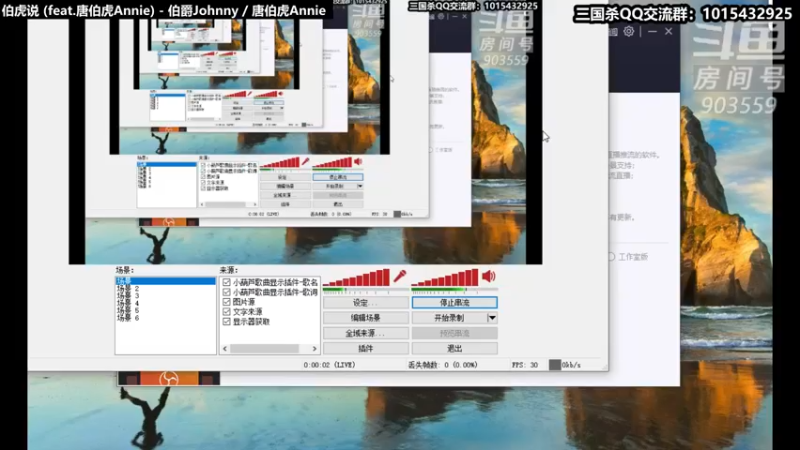Open the 插件 plugins button
Viewport: 800px width, 450px height.
pos(366,348)
